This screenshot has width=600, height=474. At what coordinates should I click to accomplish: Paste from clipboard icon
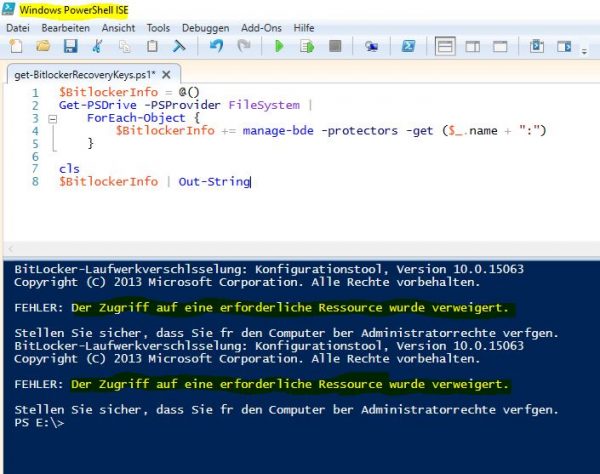152,46
